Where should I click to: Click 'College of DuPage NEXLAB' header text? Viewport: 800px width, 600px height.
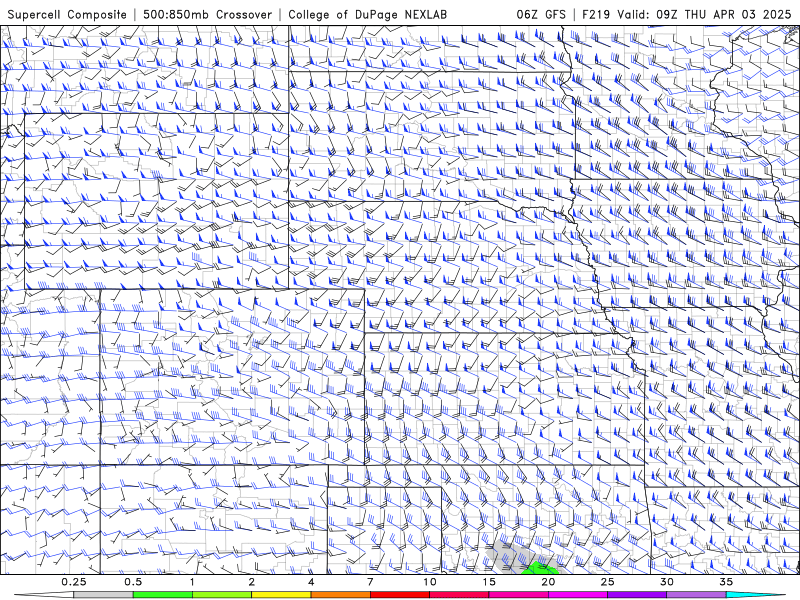[x=367, y=14]
